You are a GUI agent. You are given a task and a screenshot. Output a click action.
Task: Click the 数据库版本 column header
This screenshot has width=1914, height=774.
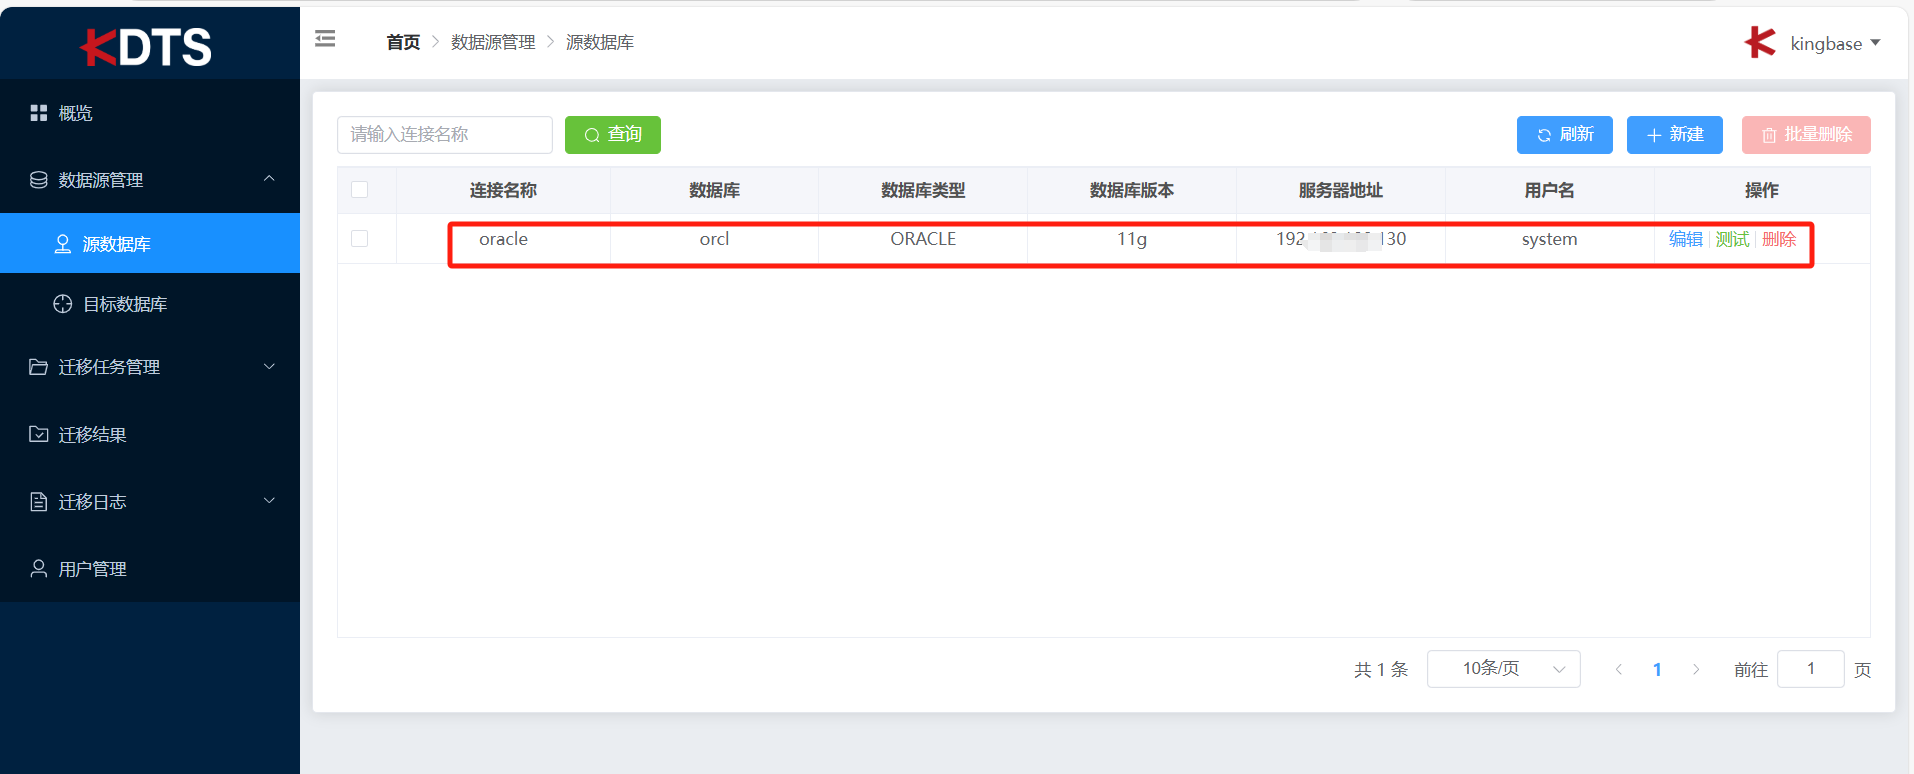point(1132,190)
